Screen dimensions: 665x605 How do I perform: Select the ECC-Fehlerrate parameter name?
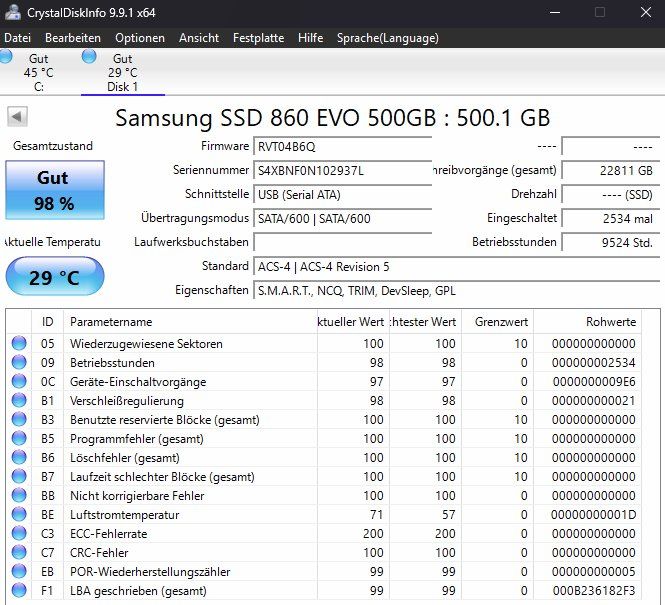point(109,534)
